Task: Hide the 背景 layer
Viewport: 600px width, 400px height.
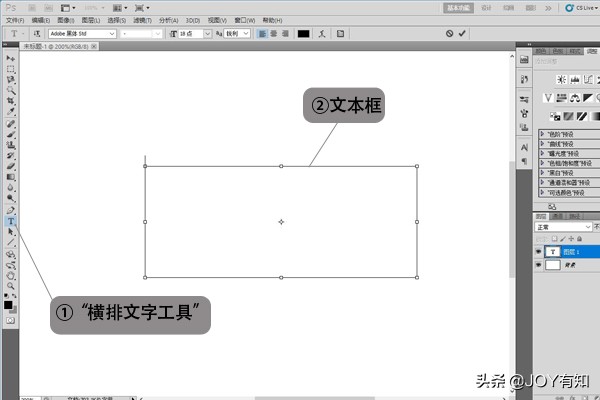Action: (x=538, y=265)
